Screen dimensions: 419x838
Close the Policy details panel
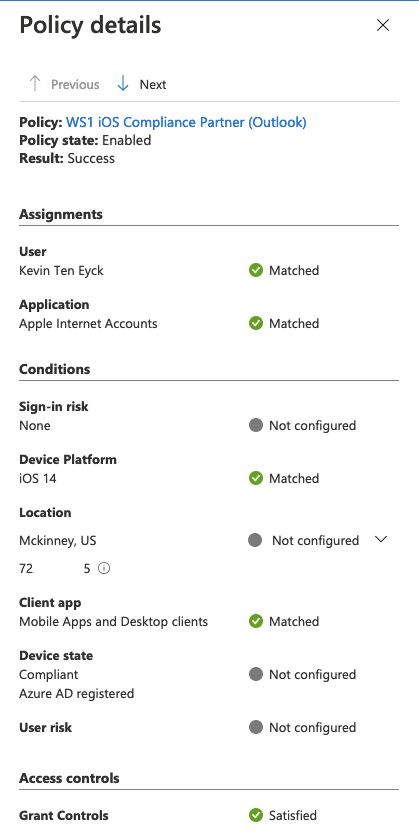click(383, 25)
